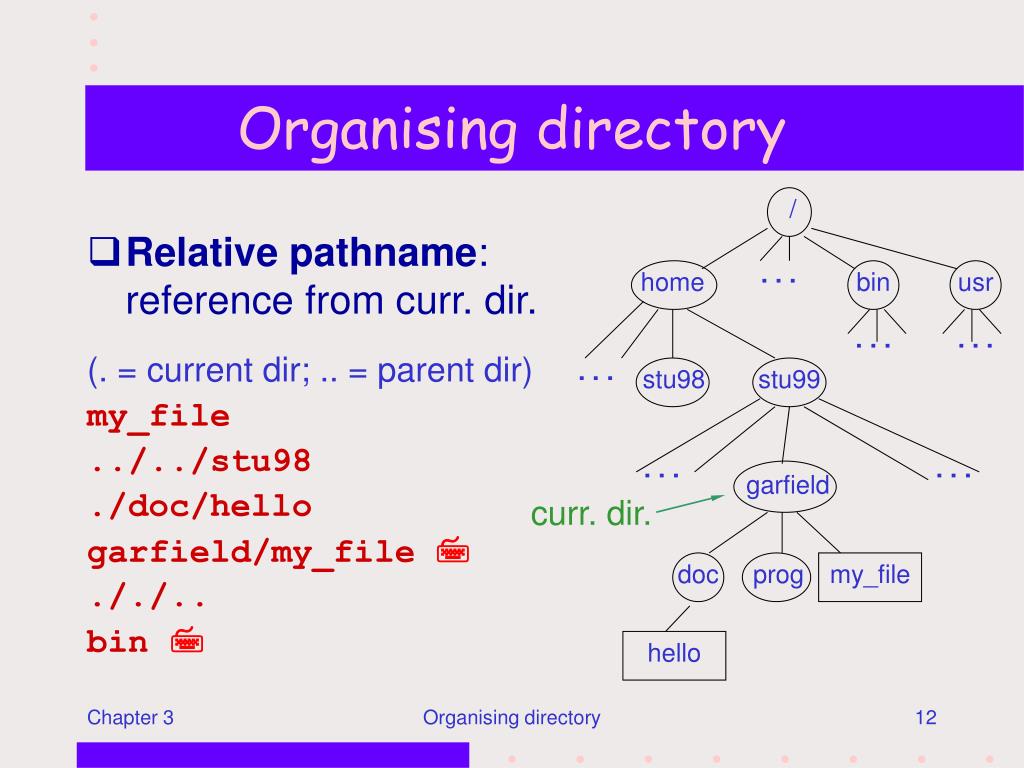Click the "garfield/my_file" path text
Image resolution: width=1024 pixels, height=768 pixels.
[x=251, y=554]
